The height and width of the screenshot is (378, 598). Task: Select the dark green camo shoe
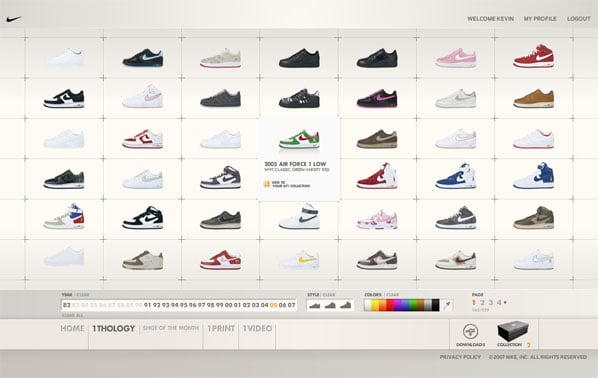coord(64,179)
